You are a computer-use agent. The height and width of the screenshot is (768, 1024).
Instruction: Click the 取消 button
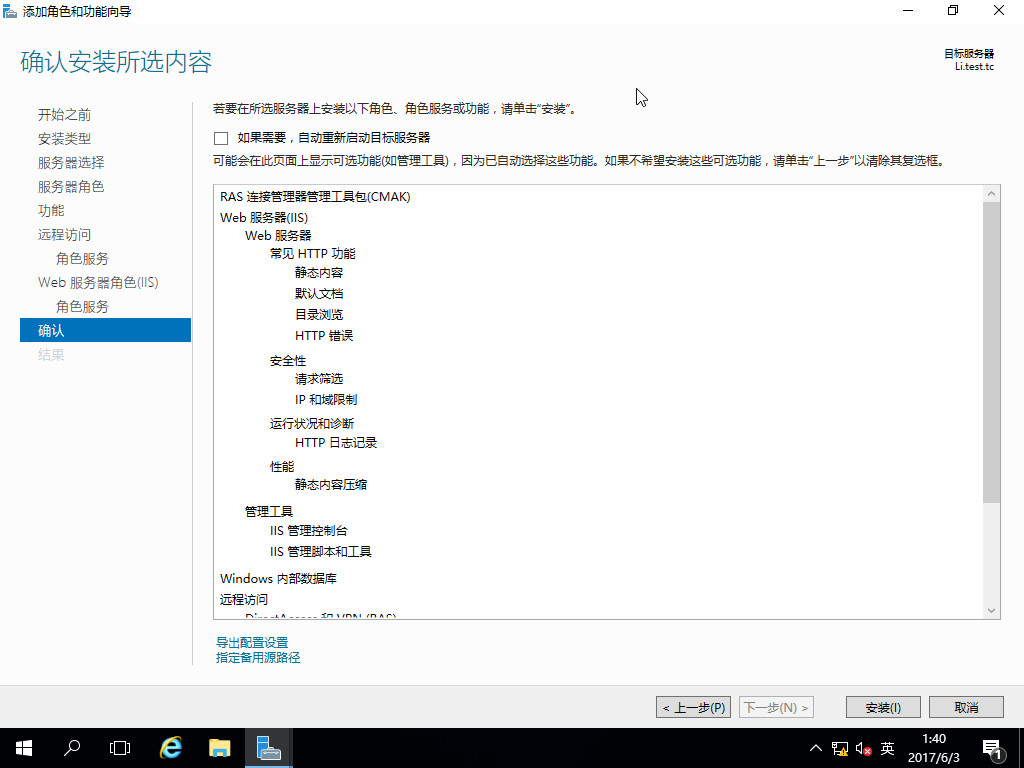[x=966, y=707]
